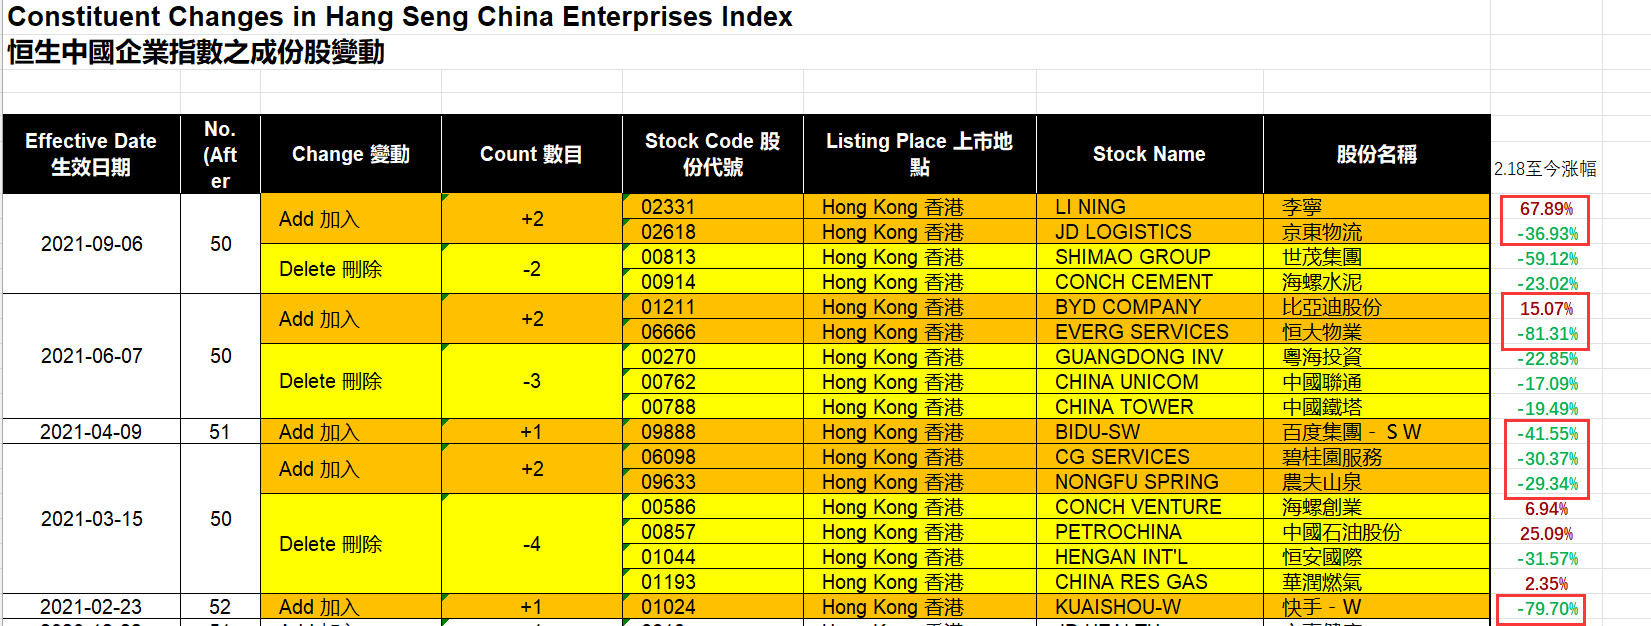Click the 2021-09-06 date cell

coord(91,244)
